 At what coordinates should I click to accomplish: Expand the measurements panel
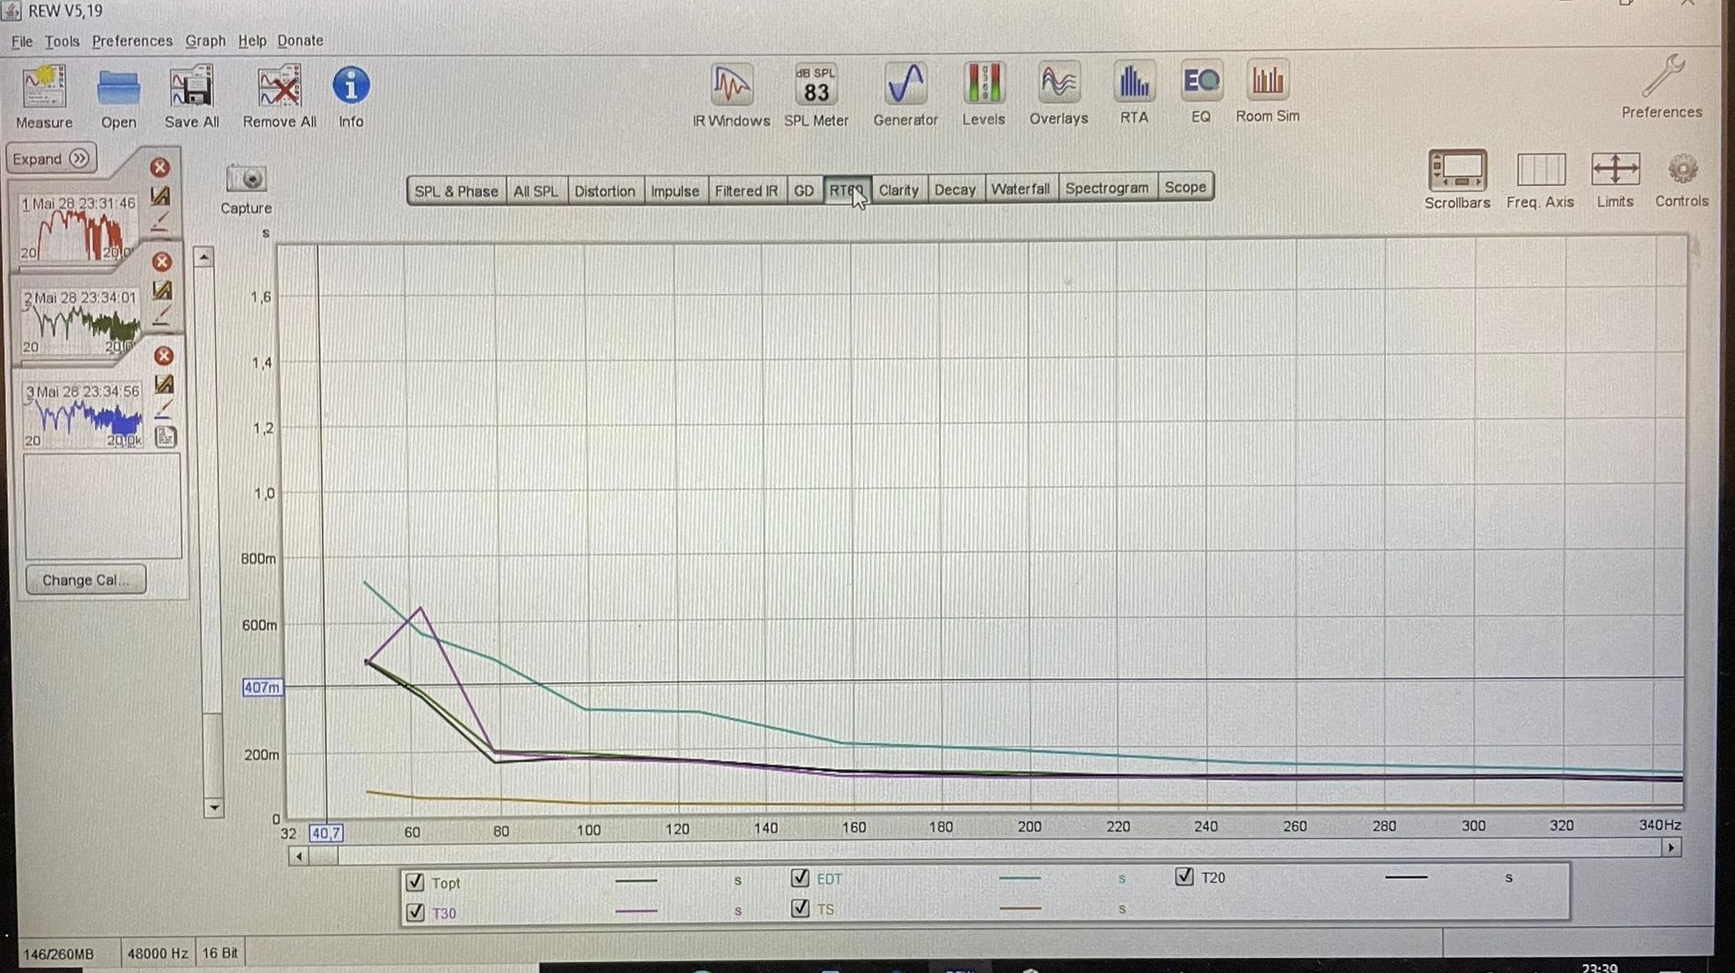coord(51,159)
